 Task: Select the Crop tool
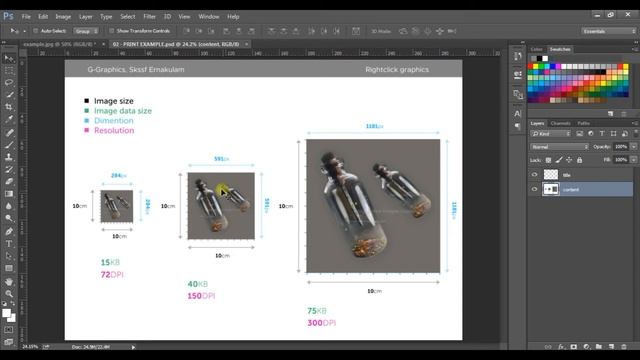pyautogui.click(x=9, y=107)
